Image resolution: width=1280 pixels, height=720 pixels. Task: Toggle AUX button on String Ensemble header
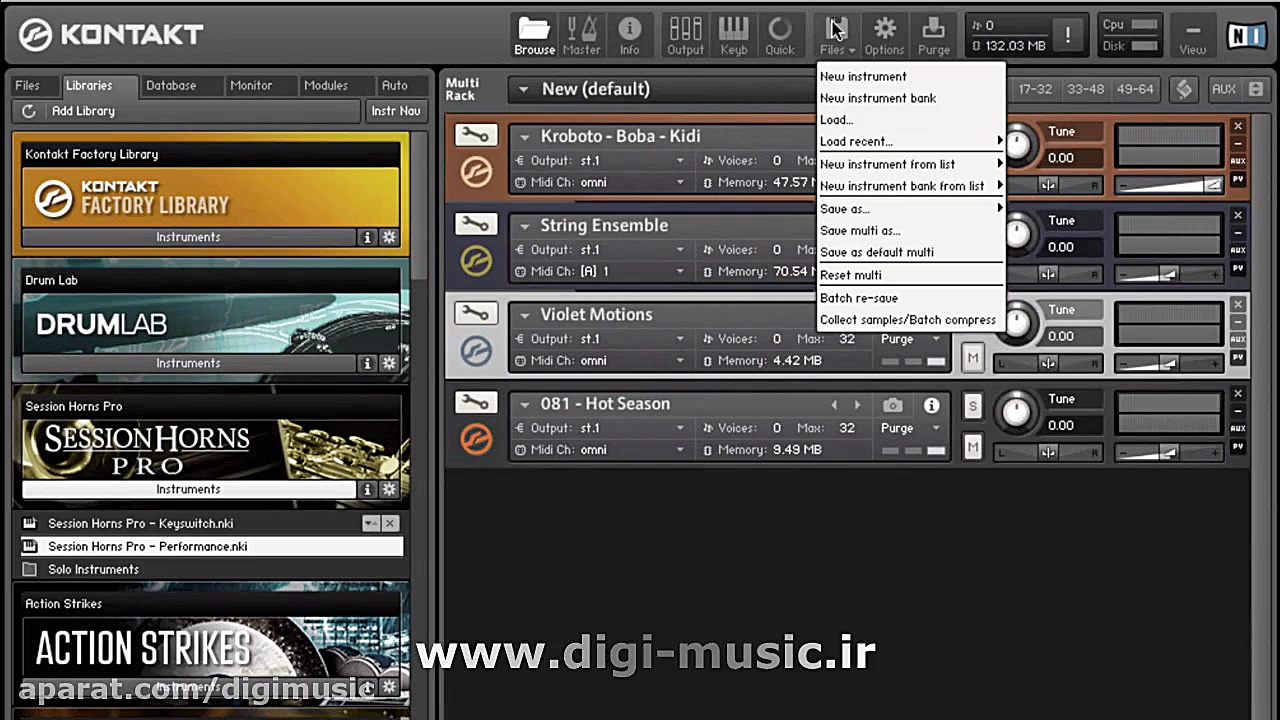(x=1238, y=250)
